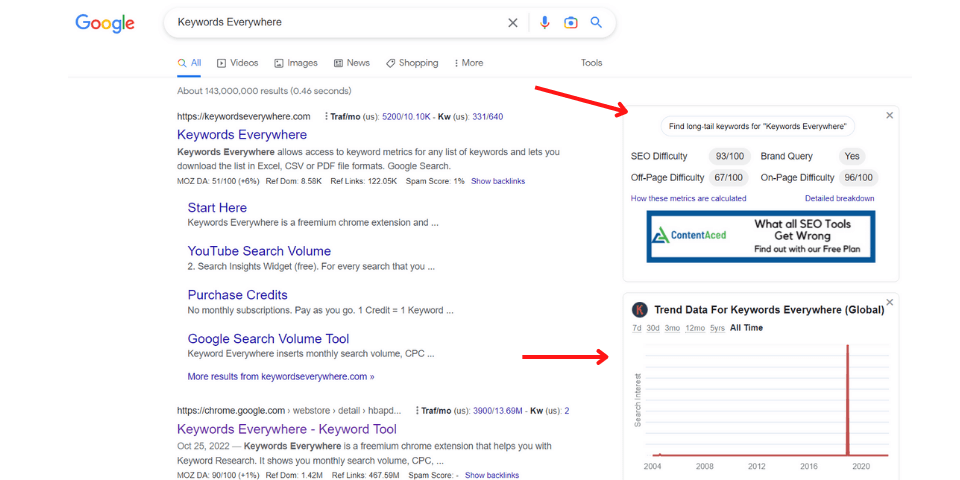
Task: Click the Spam Score: 1% text
Action: click(x=435, y=181)
